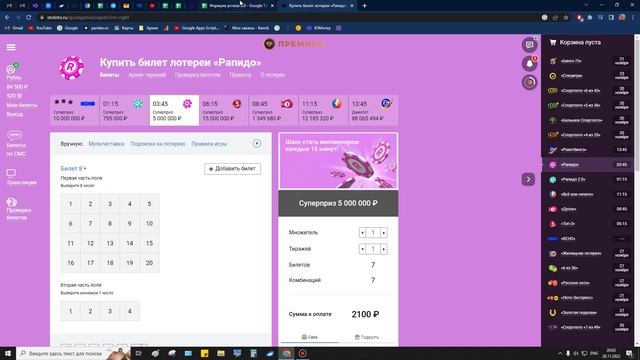This screenshot has height=360, width=640.
Task: Bookmark this page with star icon
Action: (566, 18)
